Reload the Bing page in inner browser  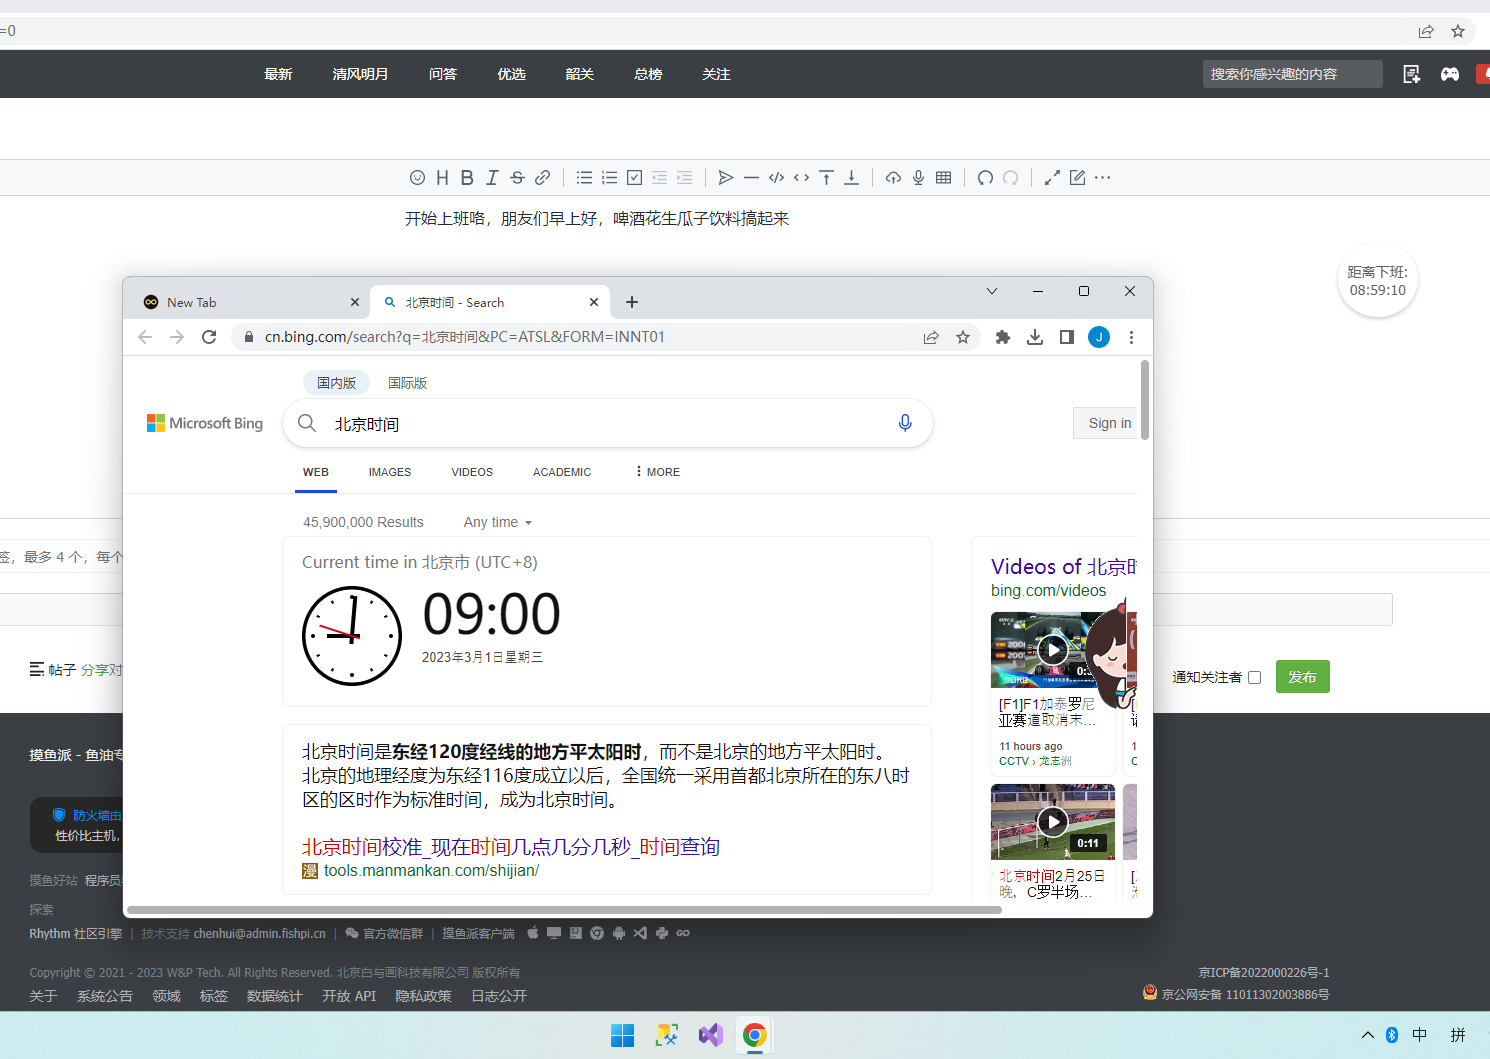point(209,337)
